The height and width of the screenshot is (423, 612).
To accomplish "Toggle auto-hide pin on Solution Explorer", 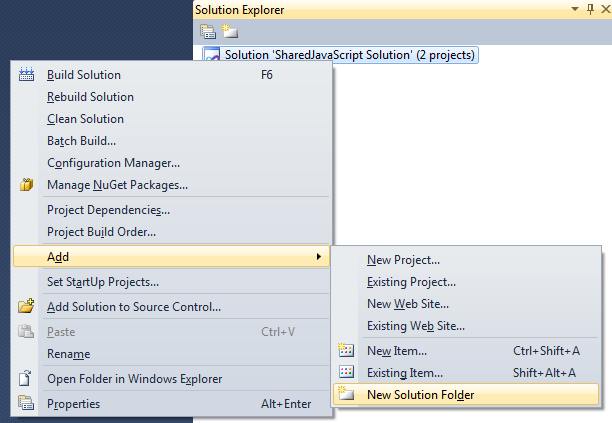I will point(590,9).
